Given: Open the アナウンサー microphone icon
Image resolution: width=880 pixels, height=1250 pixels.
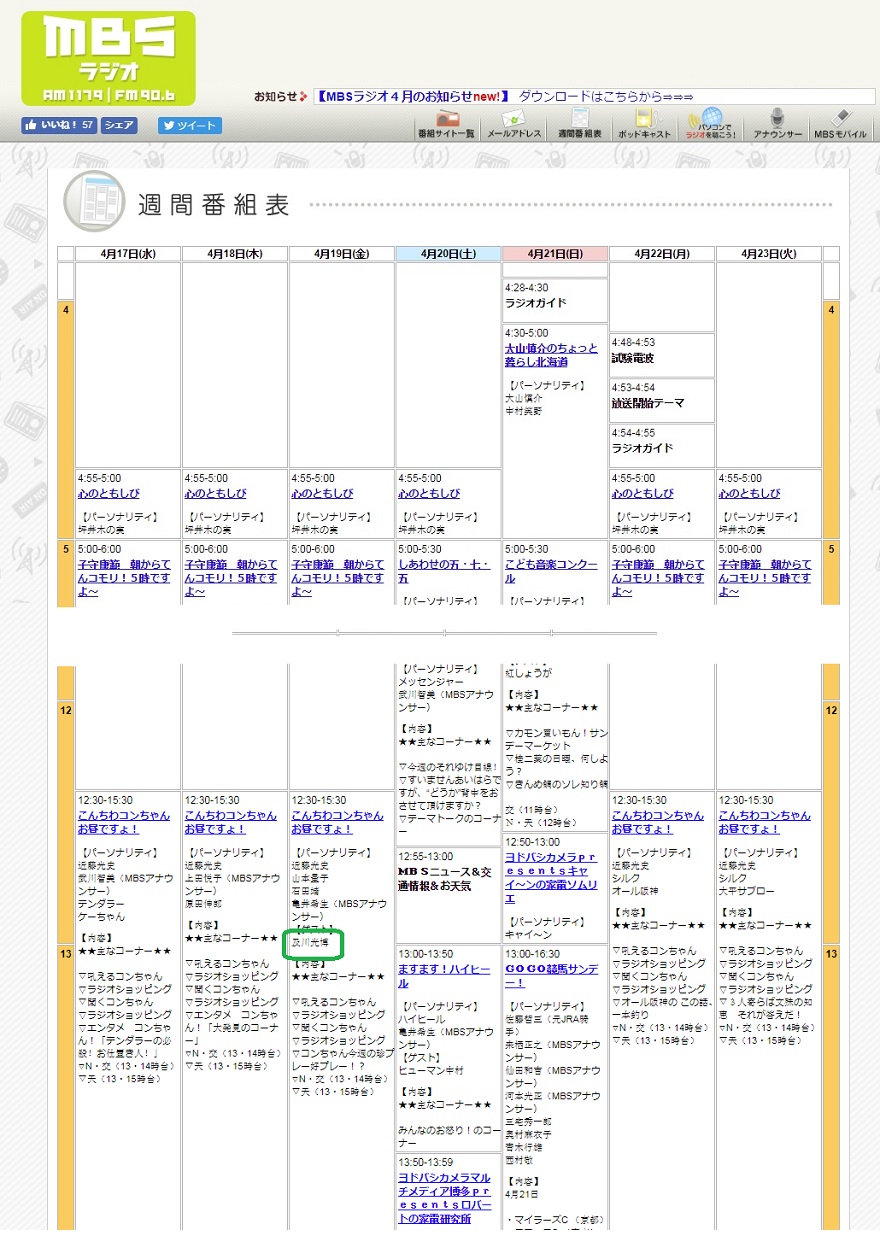Looking at the screenshot, I should (777, 124).
